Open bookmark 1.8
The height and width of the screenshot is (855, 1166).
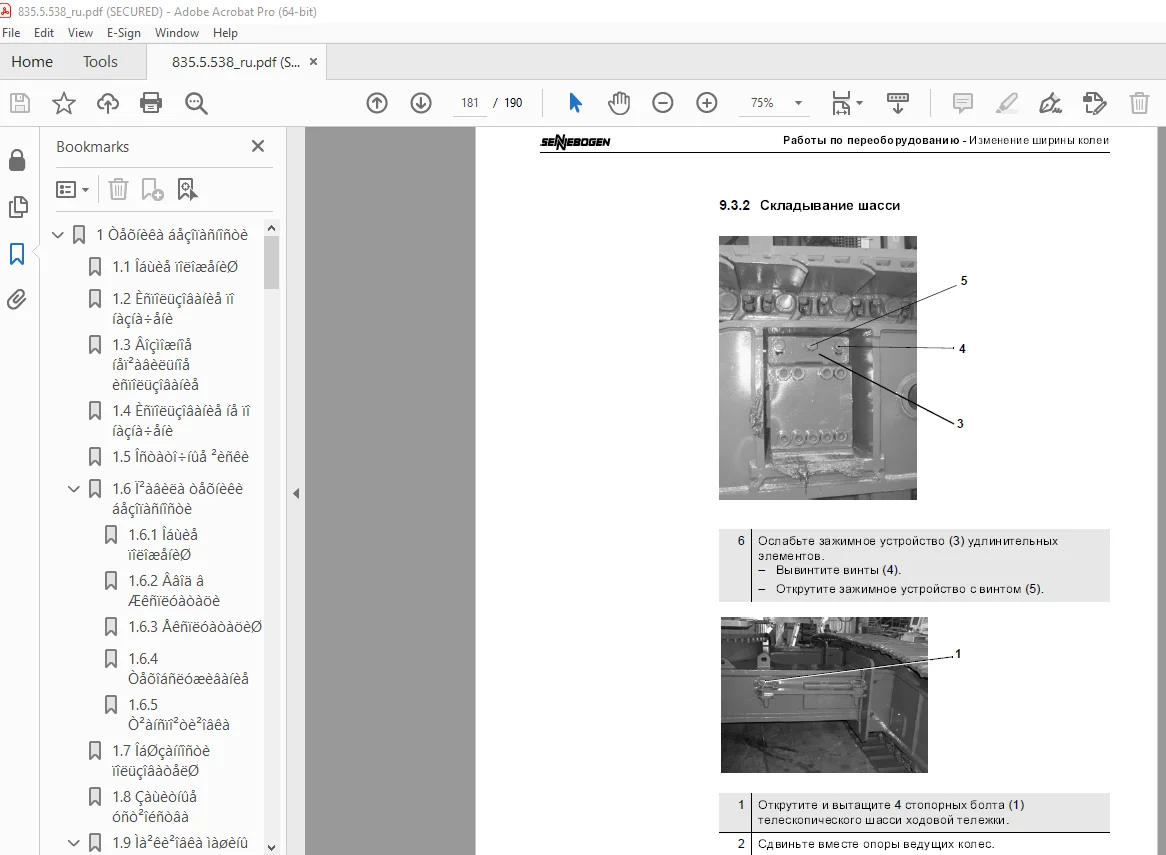pos(154,807)
